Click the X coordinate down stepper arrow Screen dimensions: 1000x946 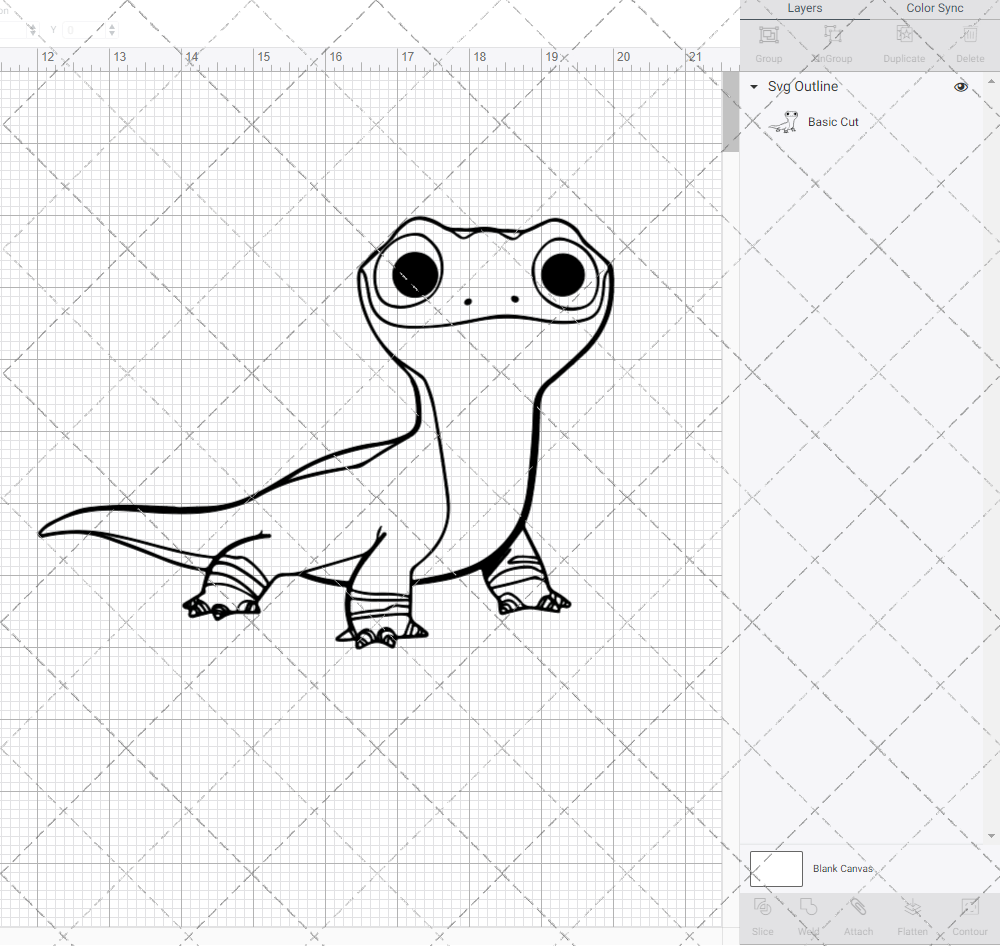[x=32, y=34]
